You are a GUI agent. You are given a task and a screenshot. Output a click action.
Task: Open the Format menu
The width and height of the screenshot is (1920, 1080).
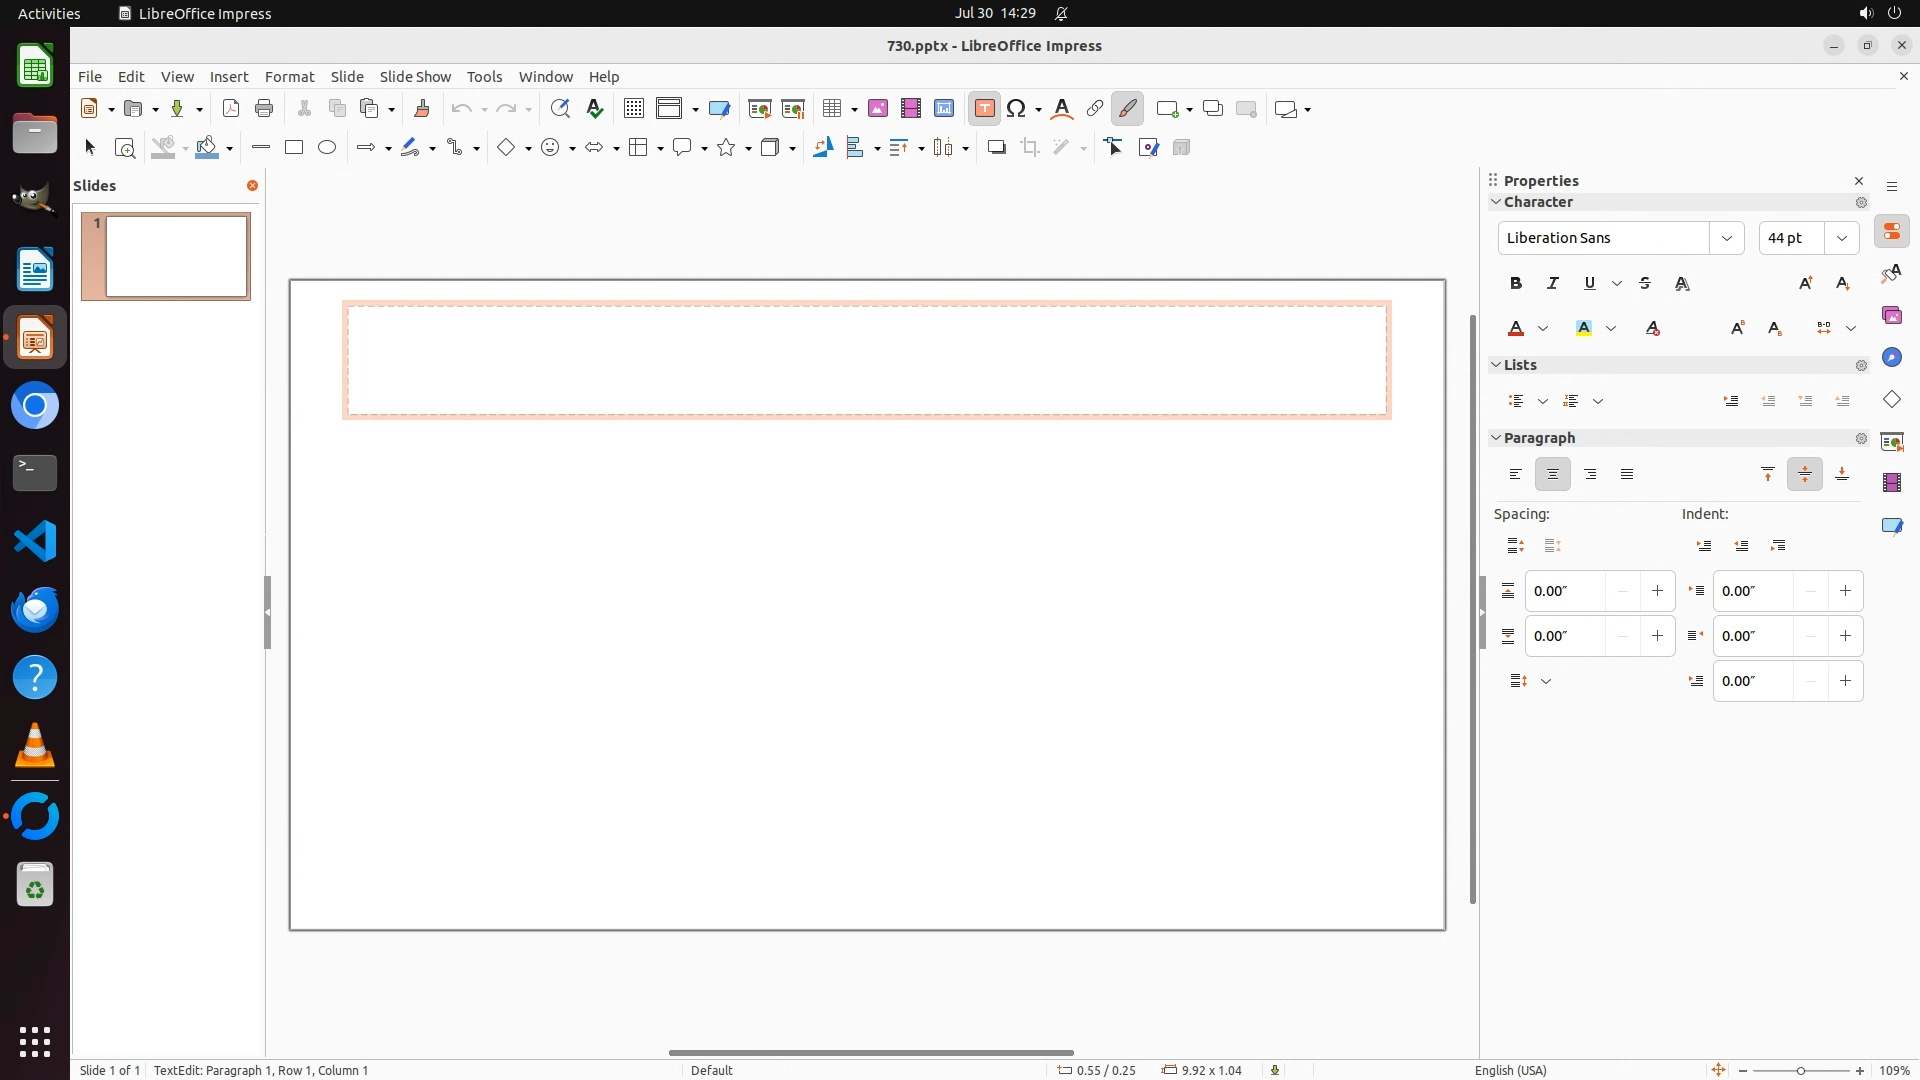[289, 77]
